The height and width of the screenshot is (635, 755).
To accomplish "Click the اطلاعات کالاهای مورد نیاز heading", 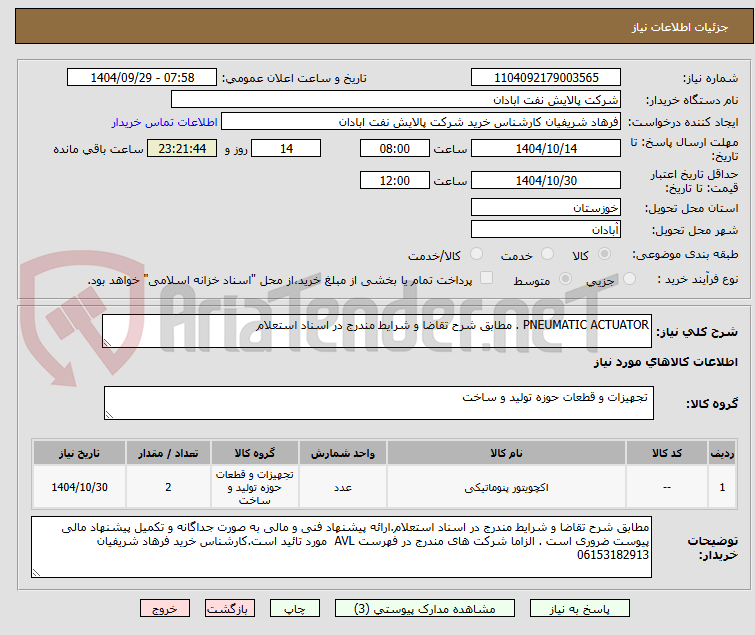I will point(665,362).
